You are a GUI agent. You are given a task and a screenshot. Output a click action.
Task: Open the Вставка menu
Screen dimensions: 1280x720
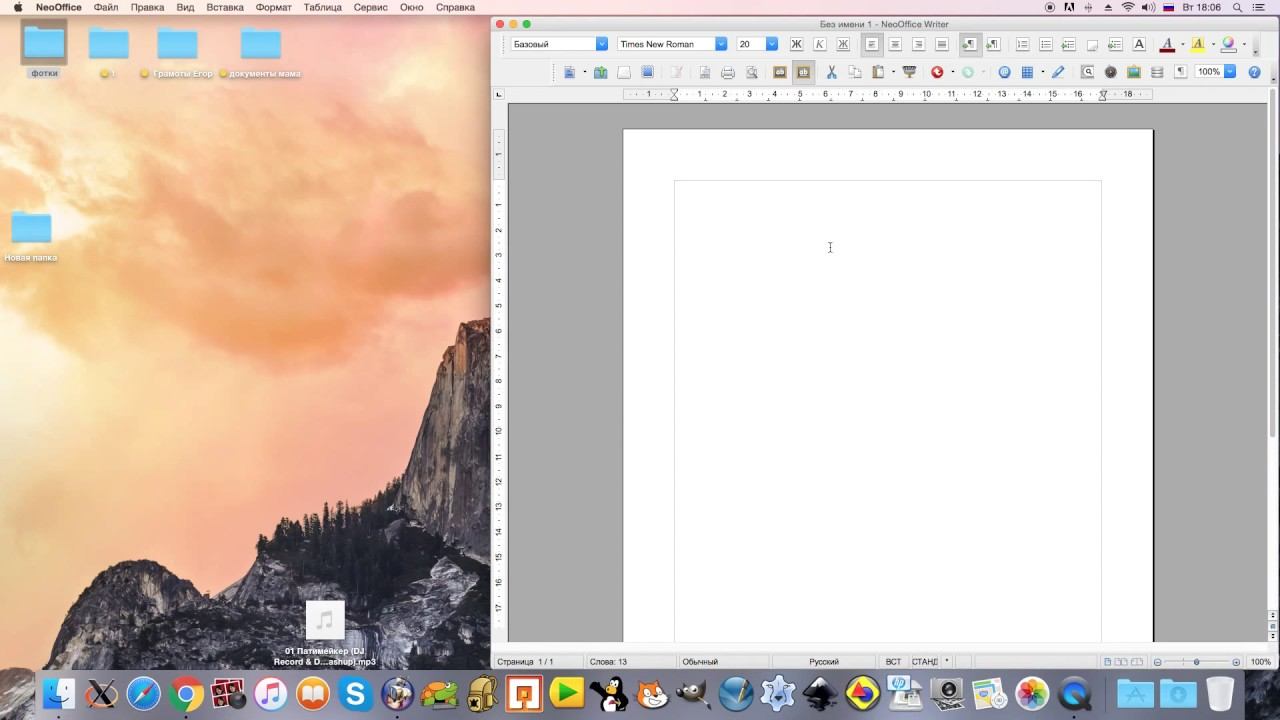click(x=225, y=7)
